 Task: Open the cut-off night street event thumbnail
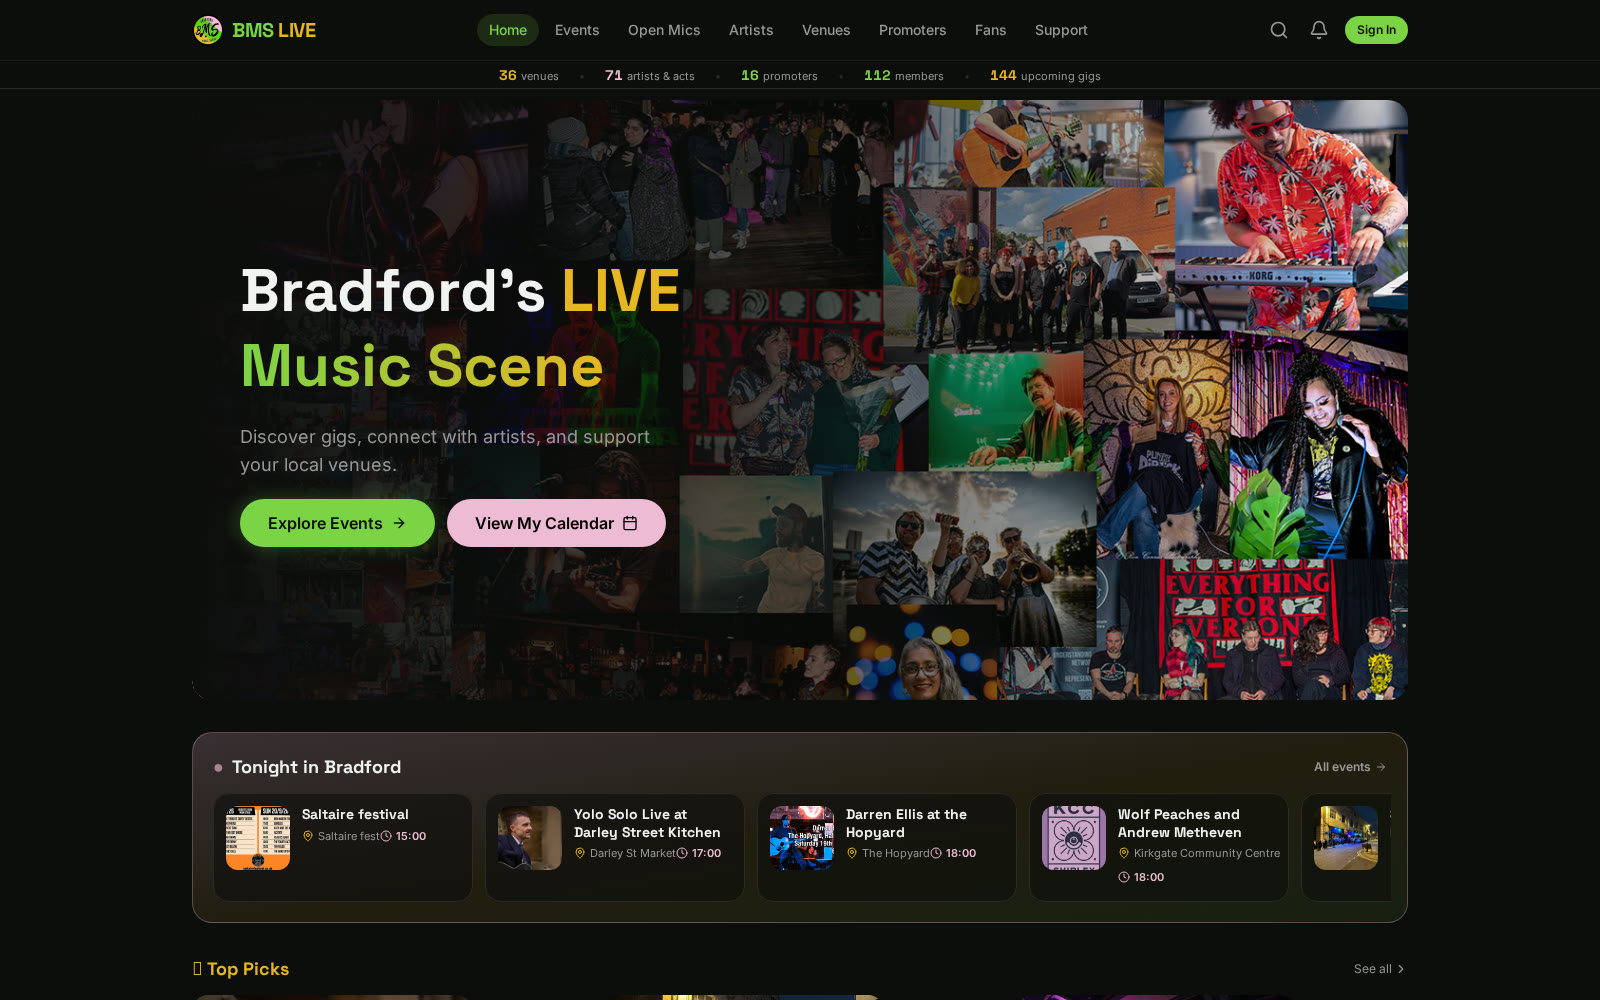tap(1346, 838)
